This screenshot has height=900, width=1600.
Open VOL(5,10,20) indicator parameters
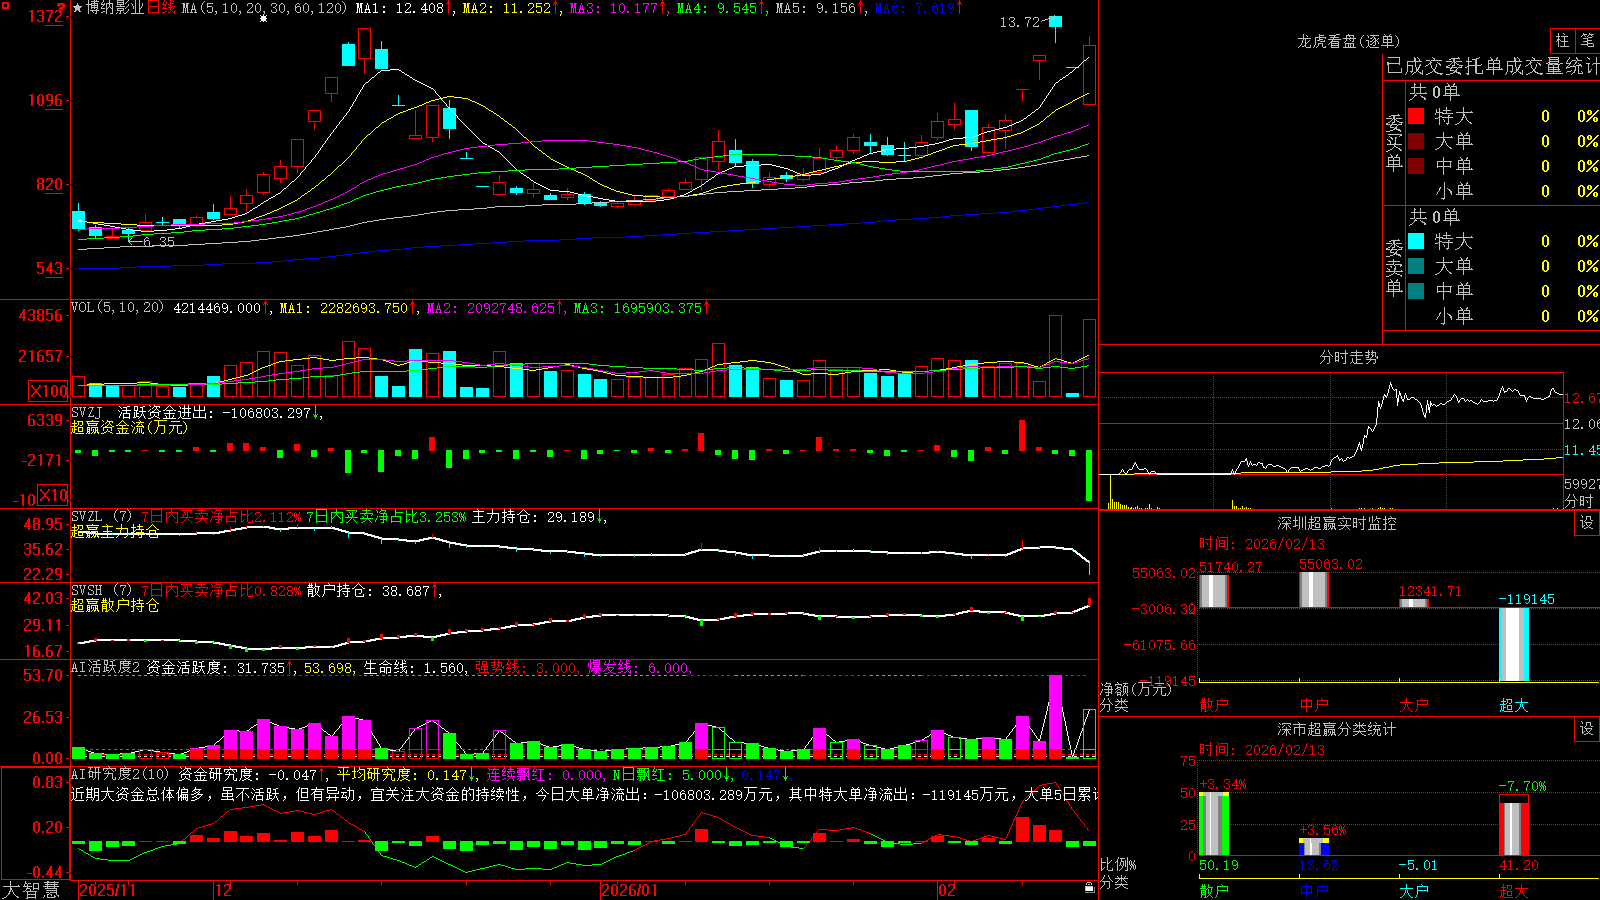coord(117,307)
